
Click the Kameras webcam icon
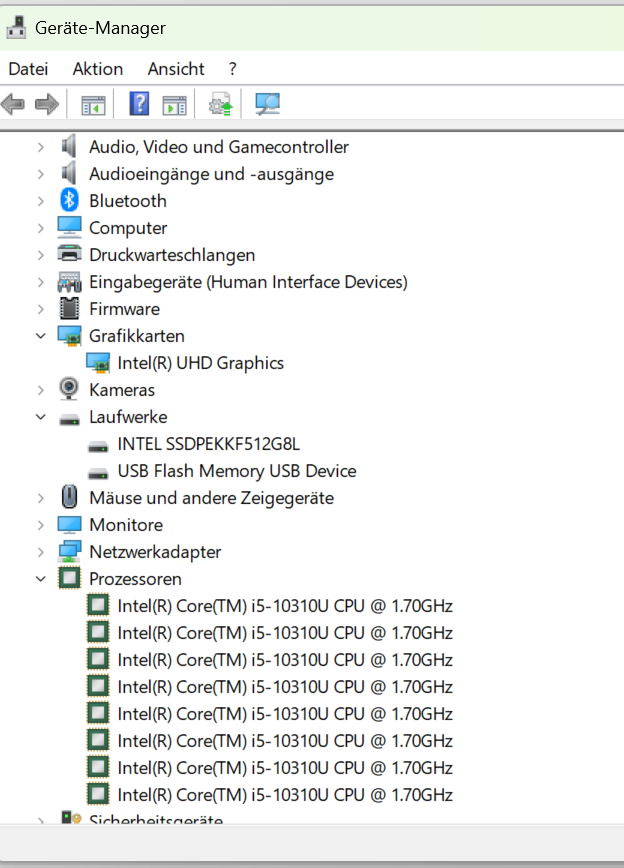(69, 389)
